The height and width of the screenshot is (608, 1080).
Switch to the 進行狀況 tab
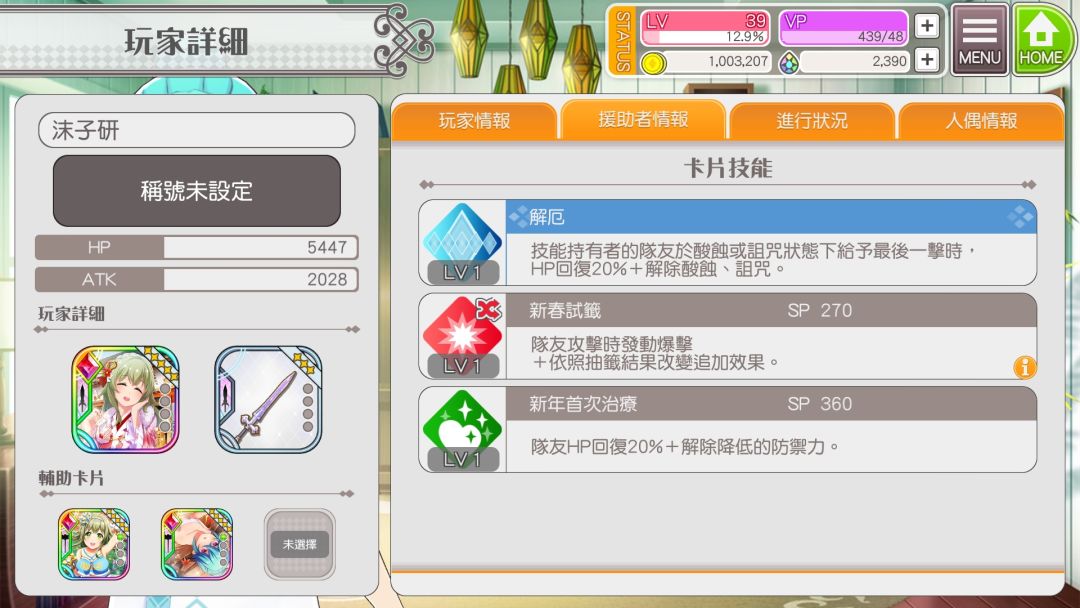(x=812, y=121)
